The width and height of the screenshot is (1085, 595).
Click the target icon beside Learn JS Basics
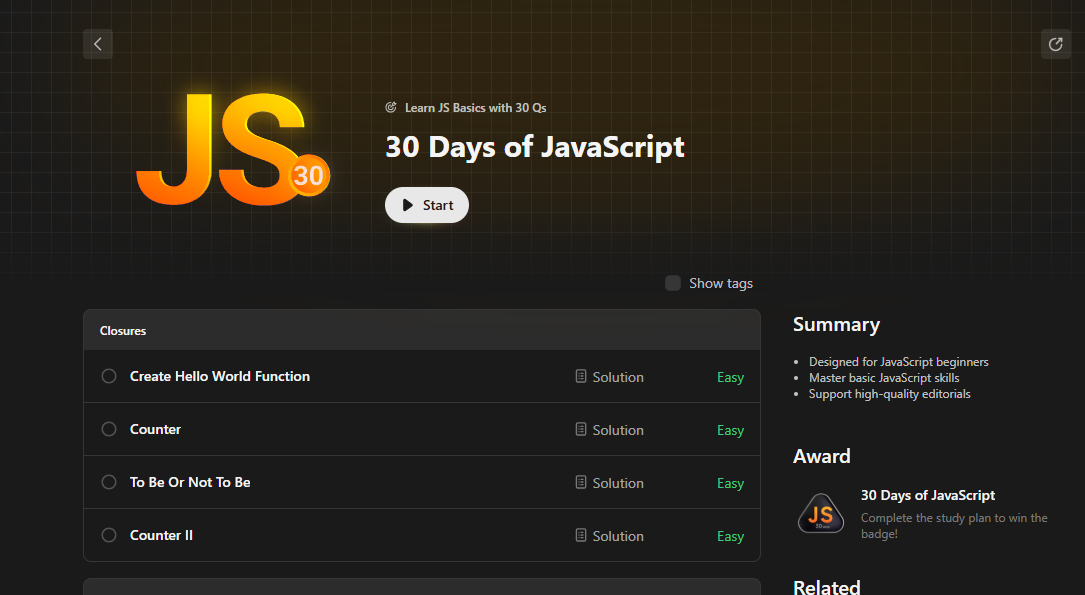pos(391,108)
